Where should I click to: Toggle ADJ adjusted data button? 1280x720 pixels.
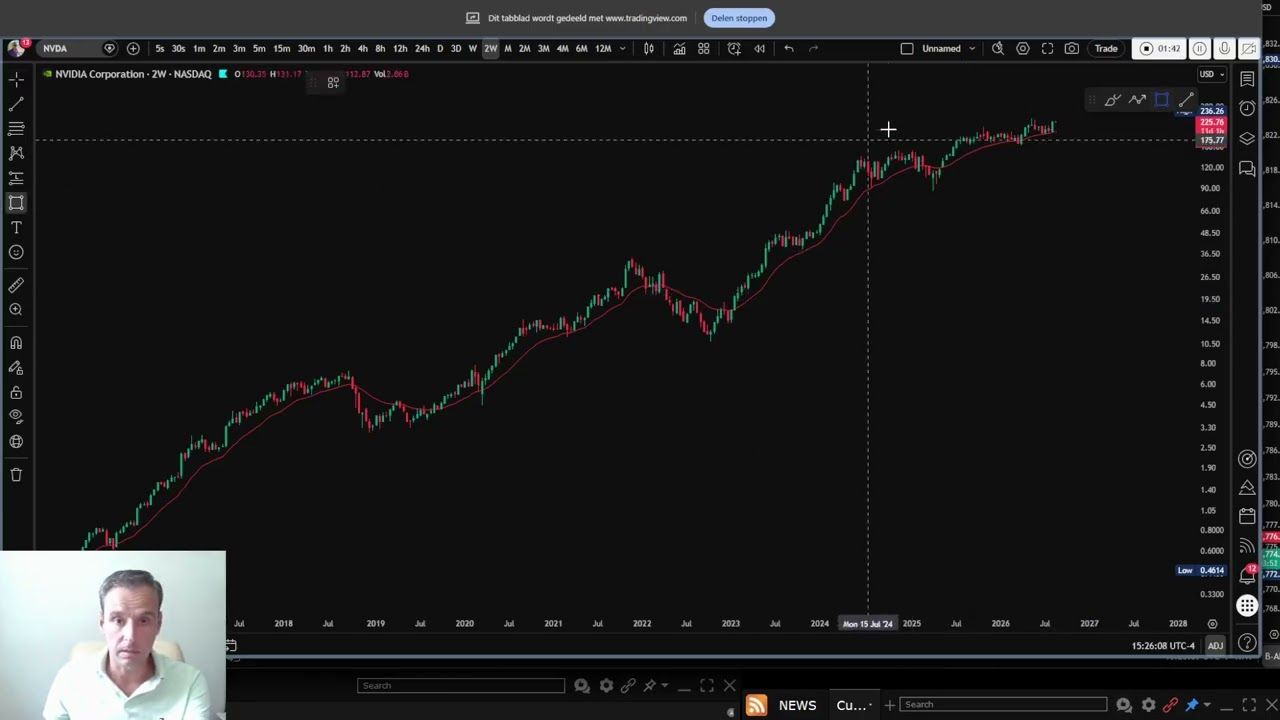click(1215, 646)
